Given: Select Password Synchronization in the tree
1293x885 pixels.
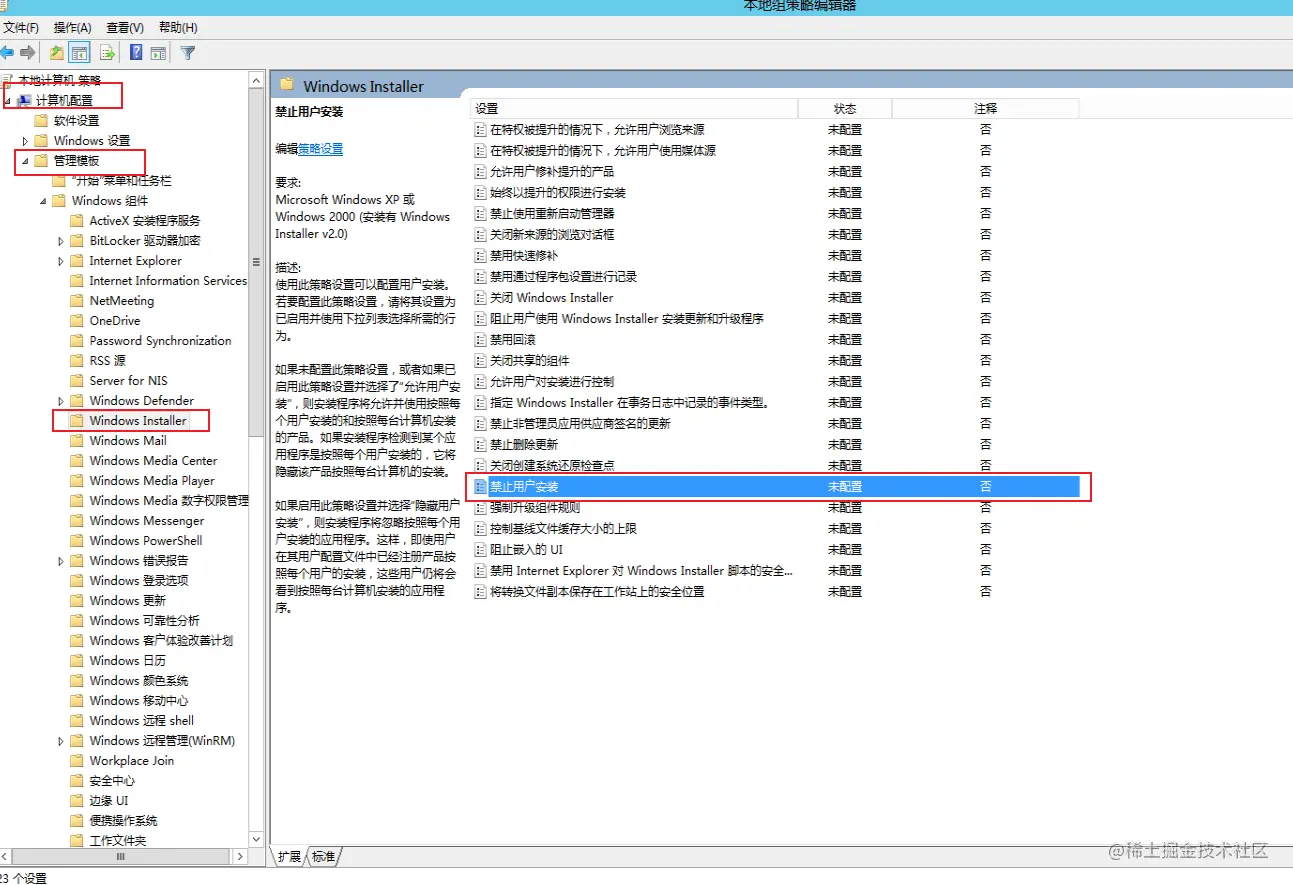Looking at the screenshot, I should pos(160,340).
